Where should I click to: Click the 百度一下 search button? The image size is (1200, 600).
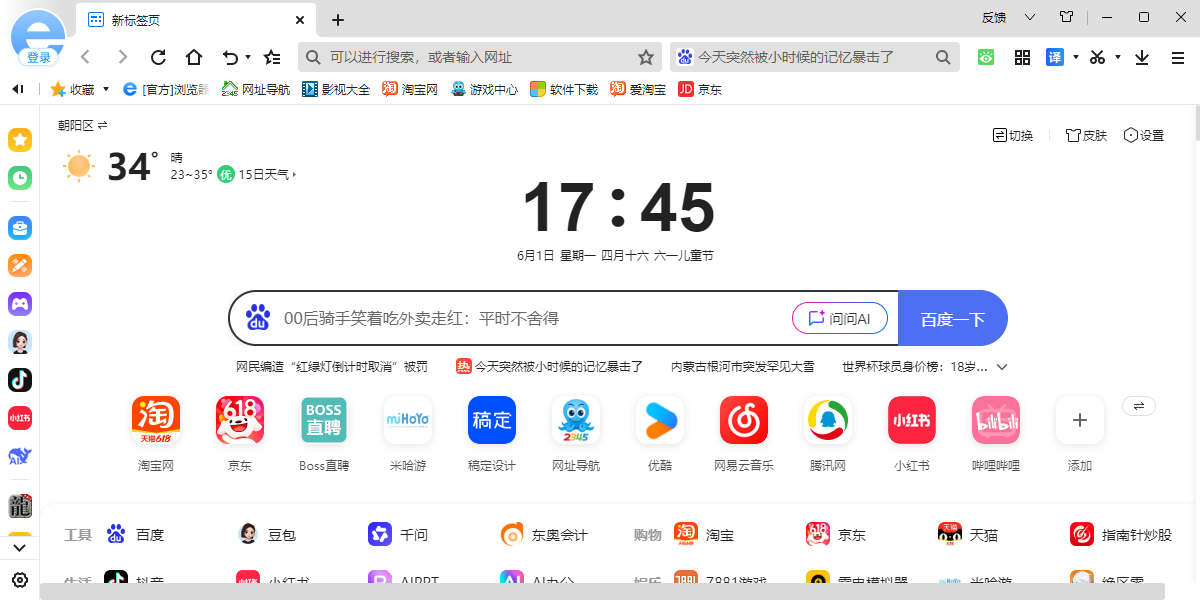[953, 319]
